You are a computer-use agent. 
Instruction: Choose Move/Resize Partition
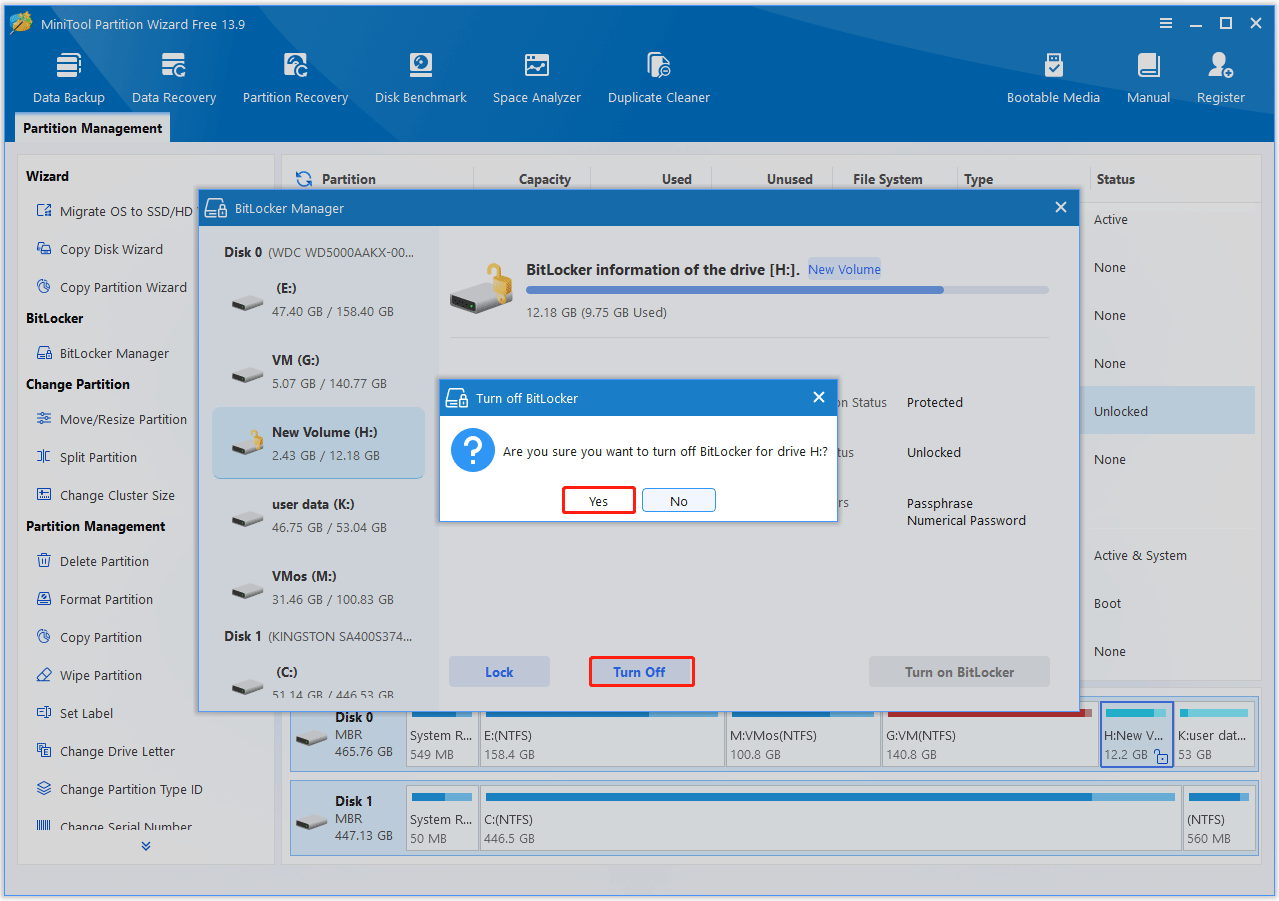111,419
